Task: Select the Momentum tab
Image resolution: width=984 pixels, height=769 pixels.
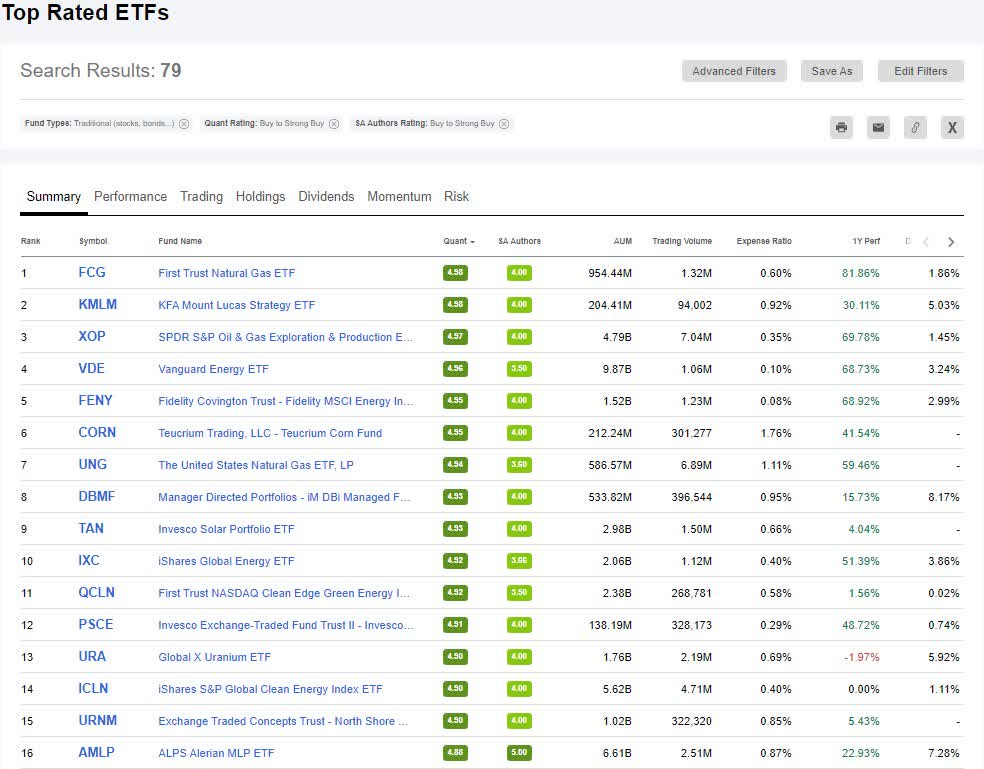Action: point(399,196)
